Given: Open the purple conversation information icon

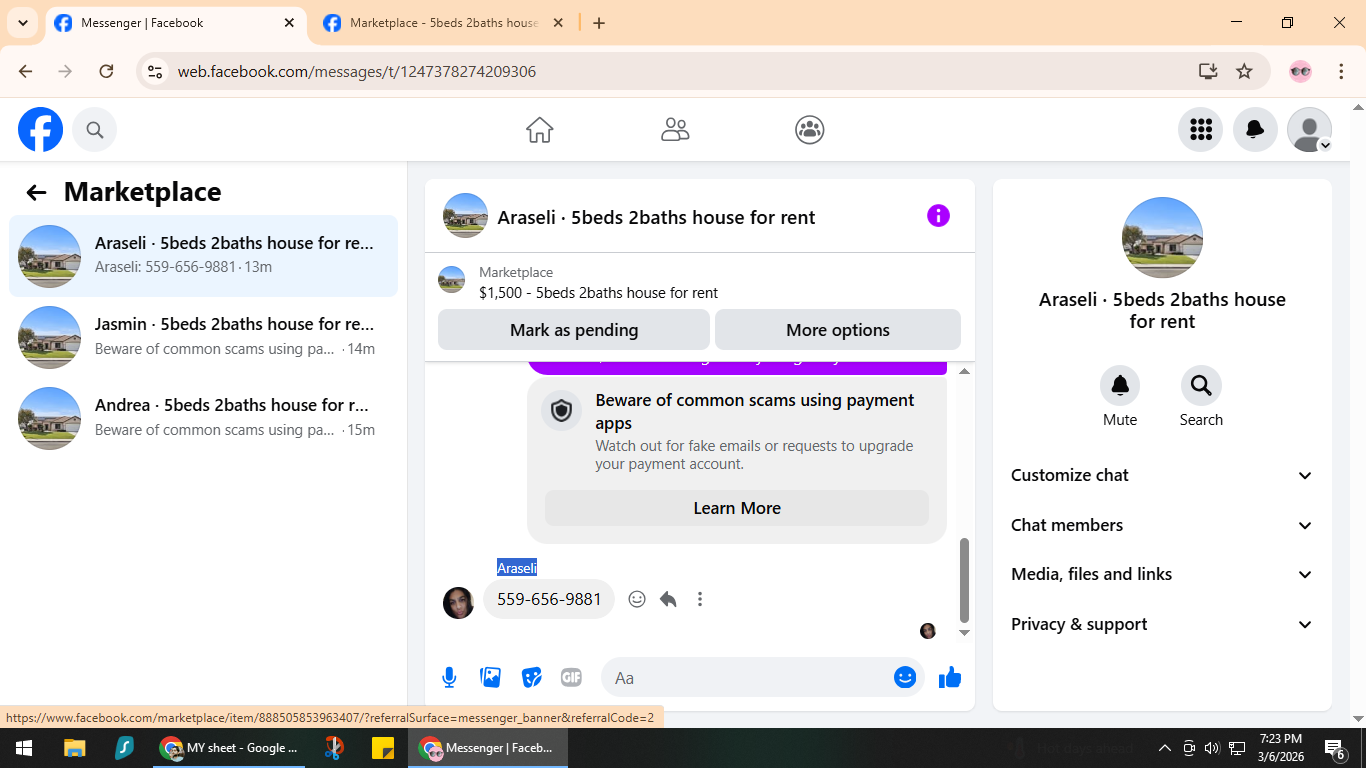Looking at the screenshot, I should [938, 216].
